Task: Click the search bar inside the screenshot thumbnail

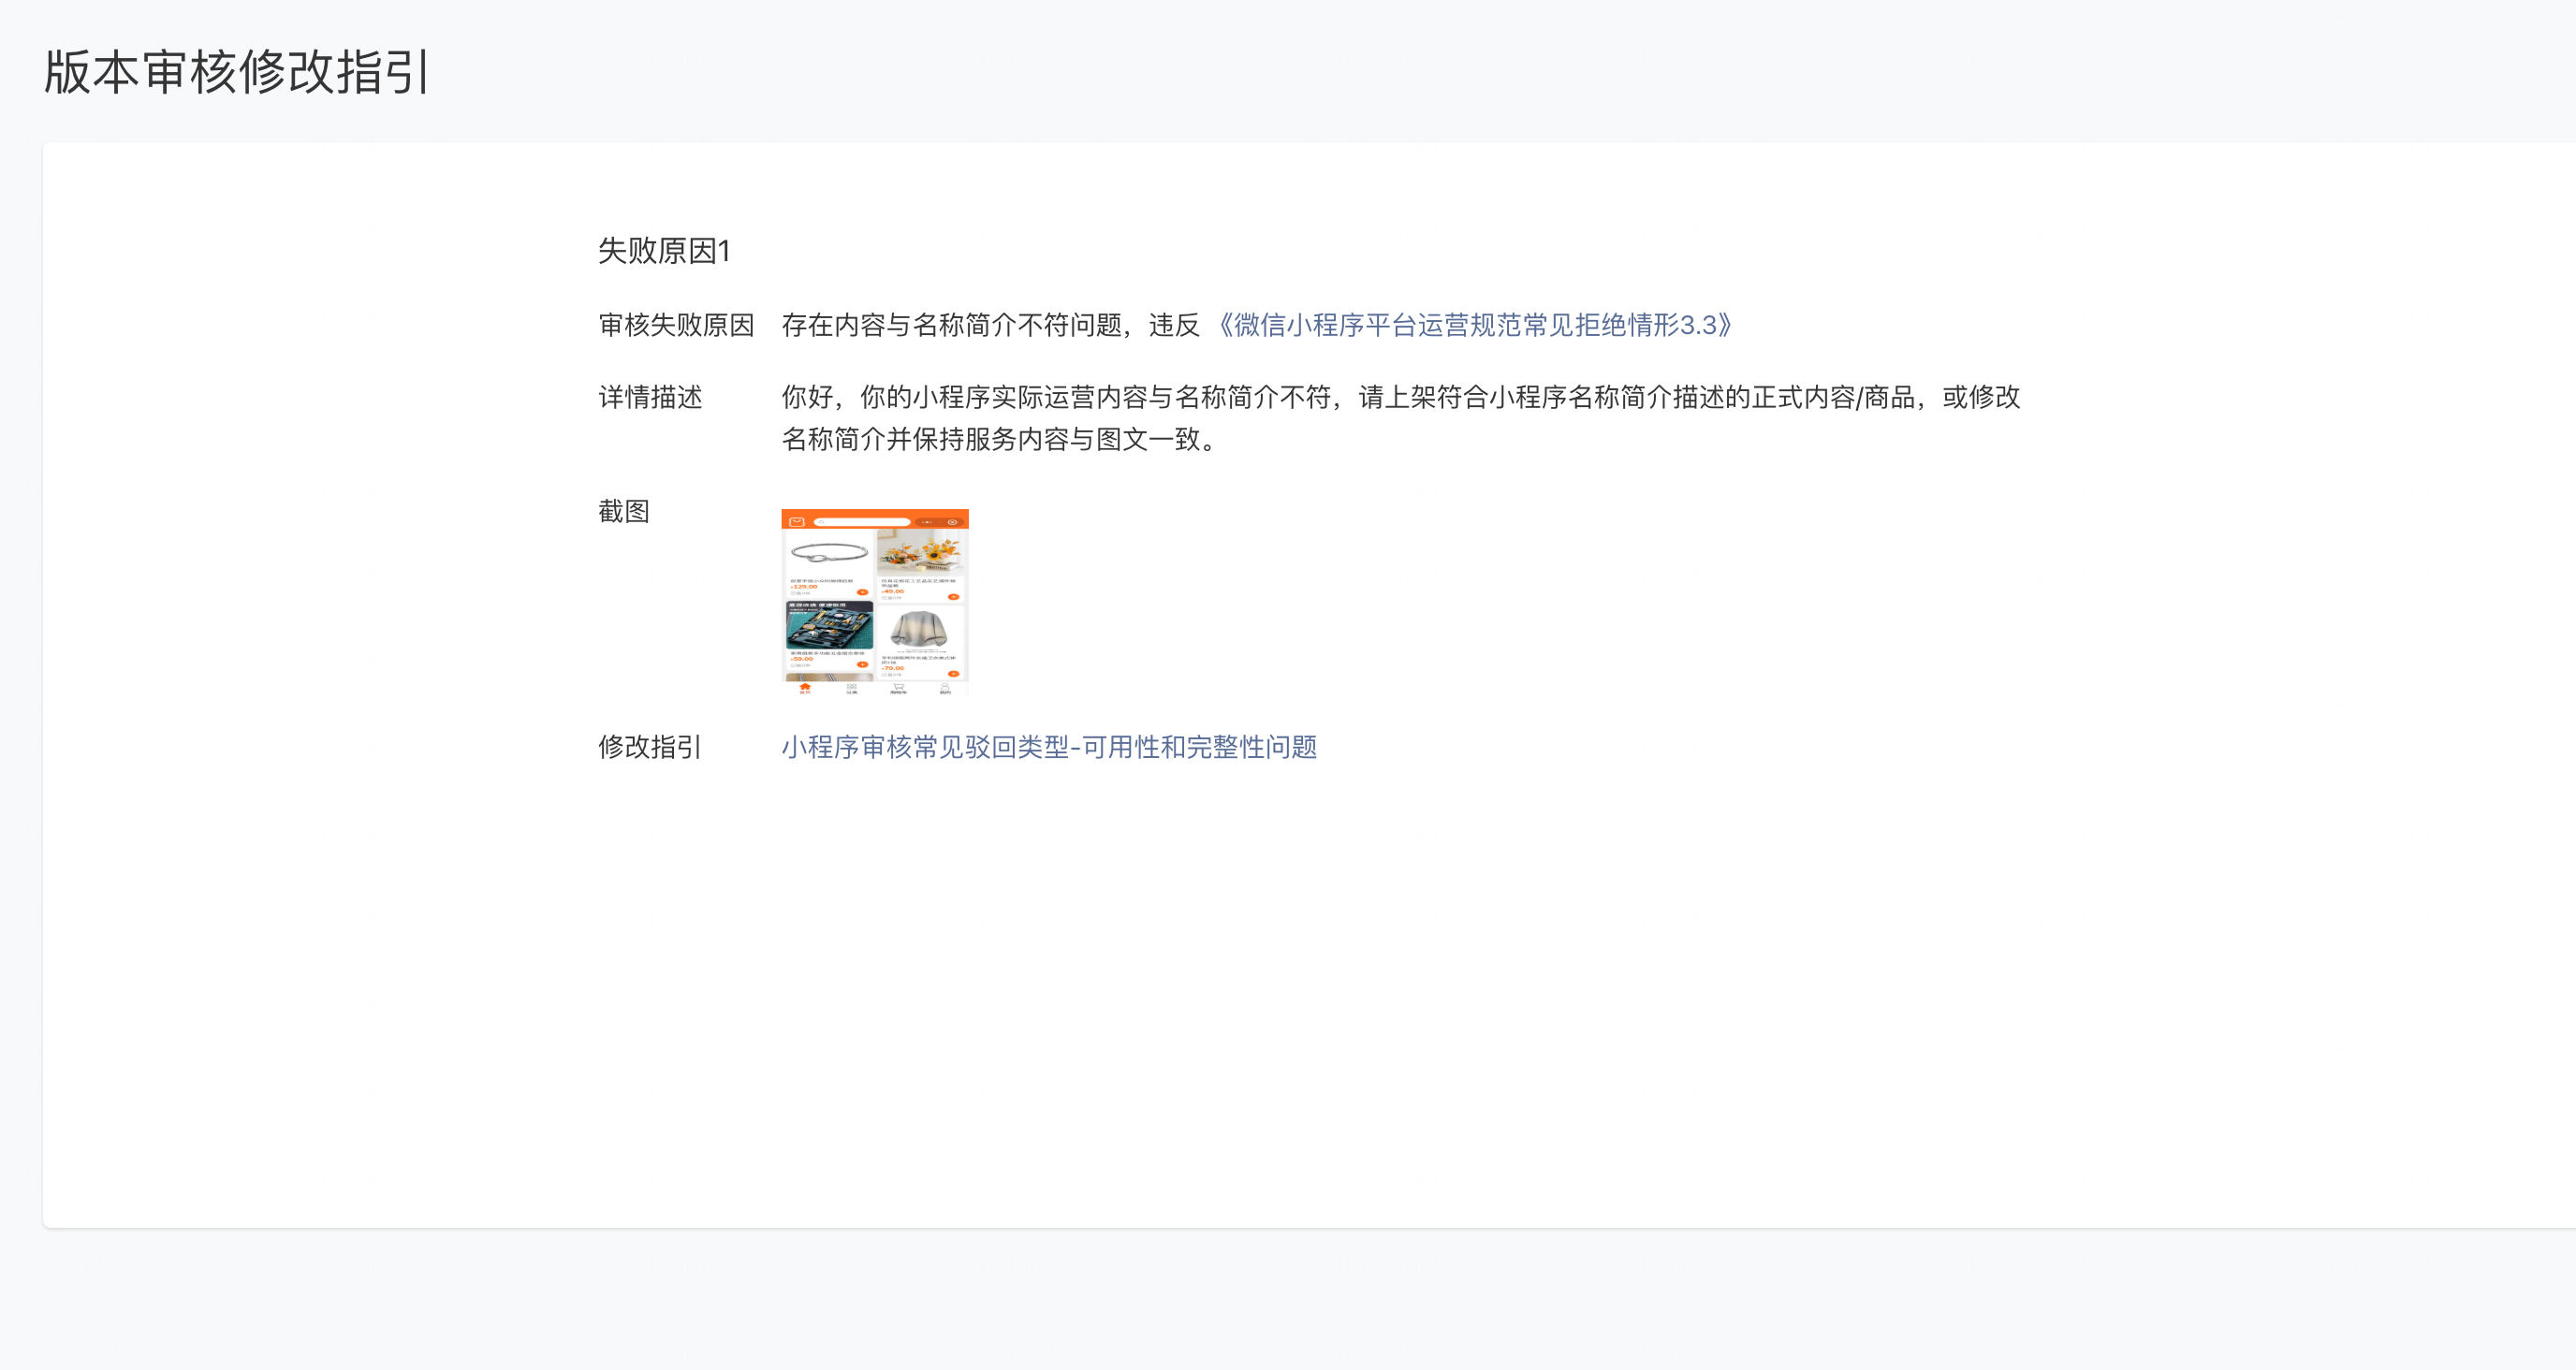Action: point(862,522)
